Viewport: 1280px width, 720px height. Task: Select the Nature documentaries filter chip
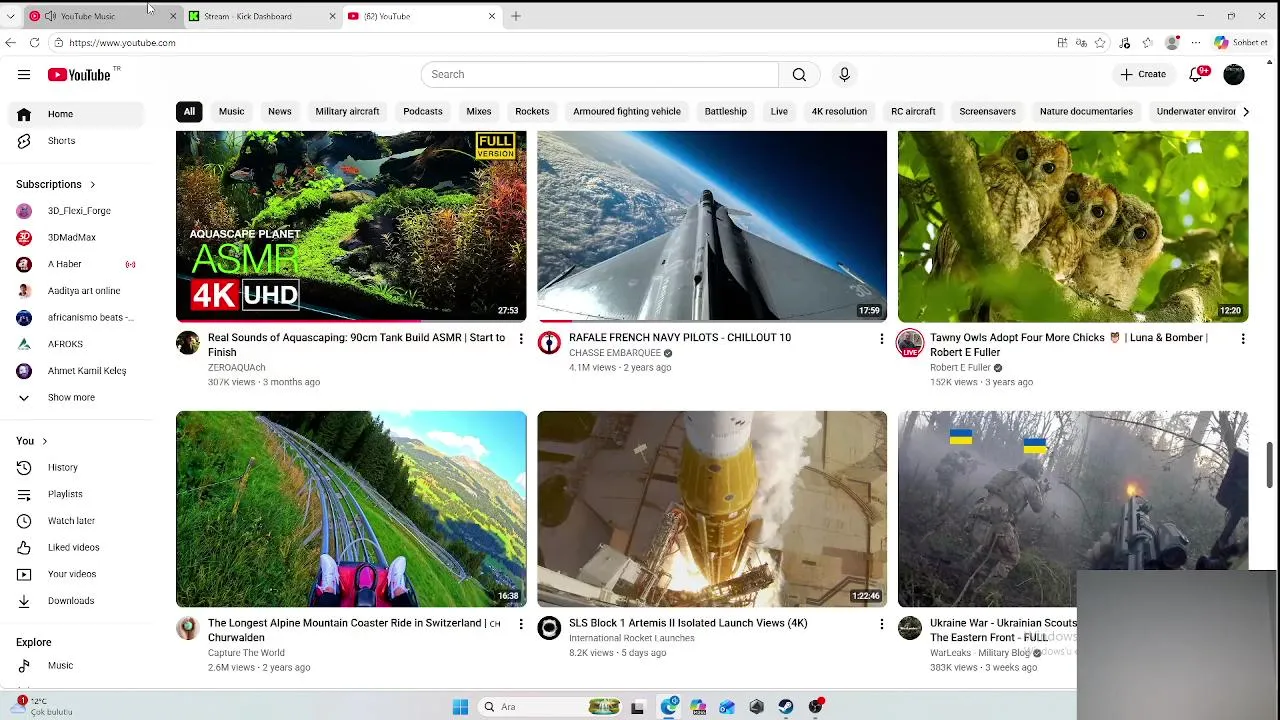click(1086, 112)
